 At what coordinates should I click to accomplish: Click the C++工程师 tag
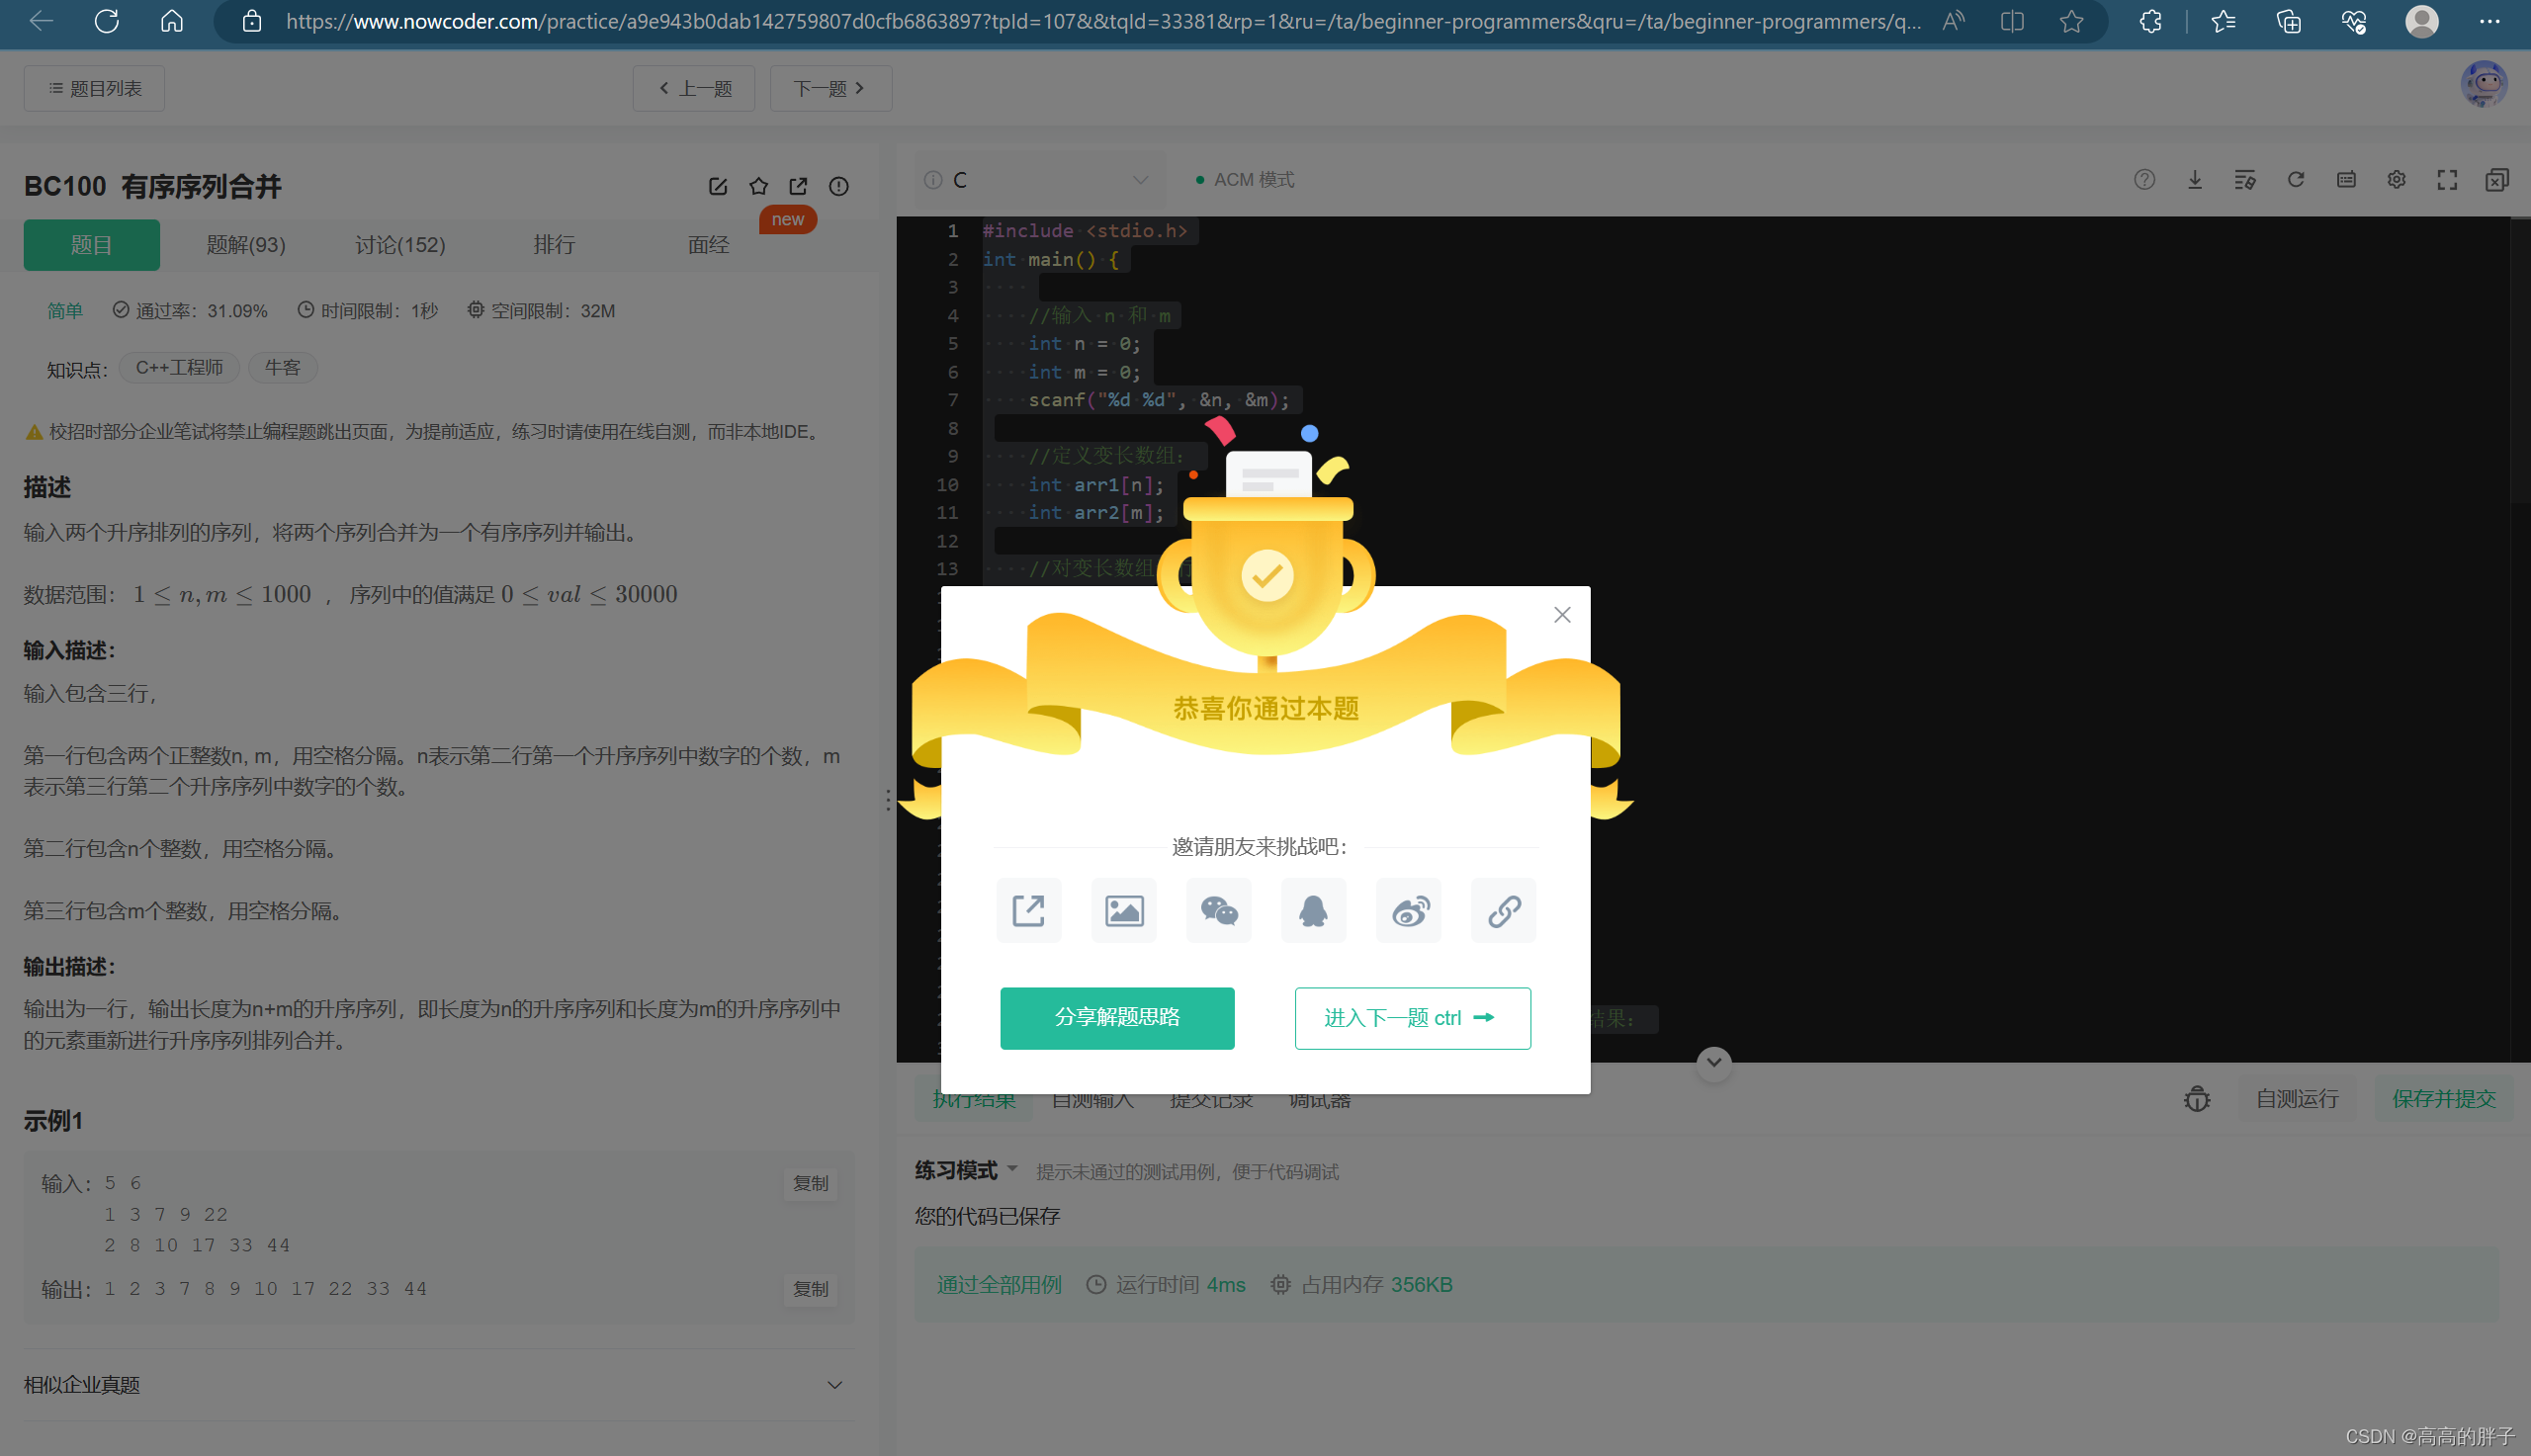(180, 368)
